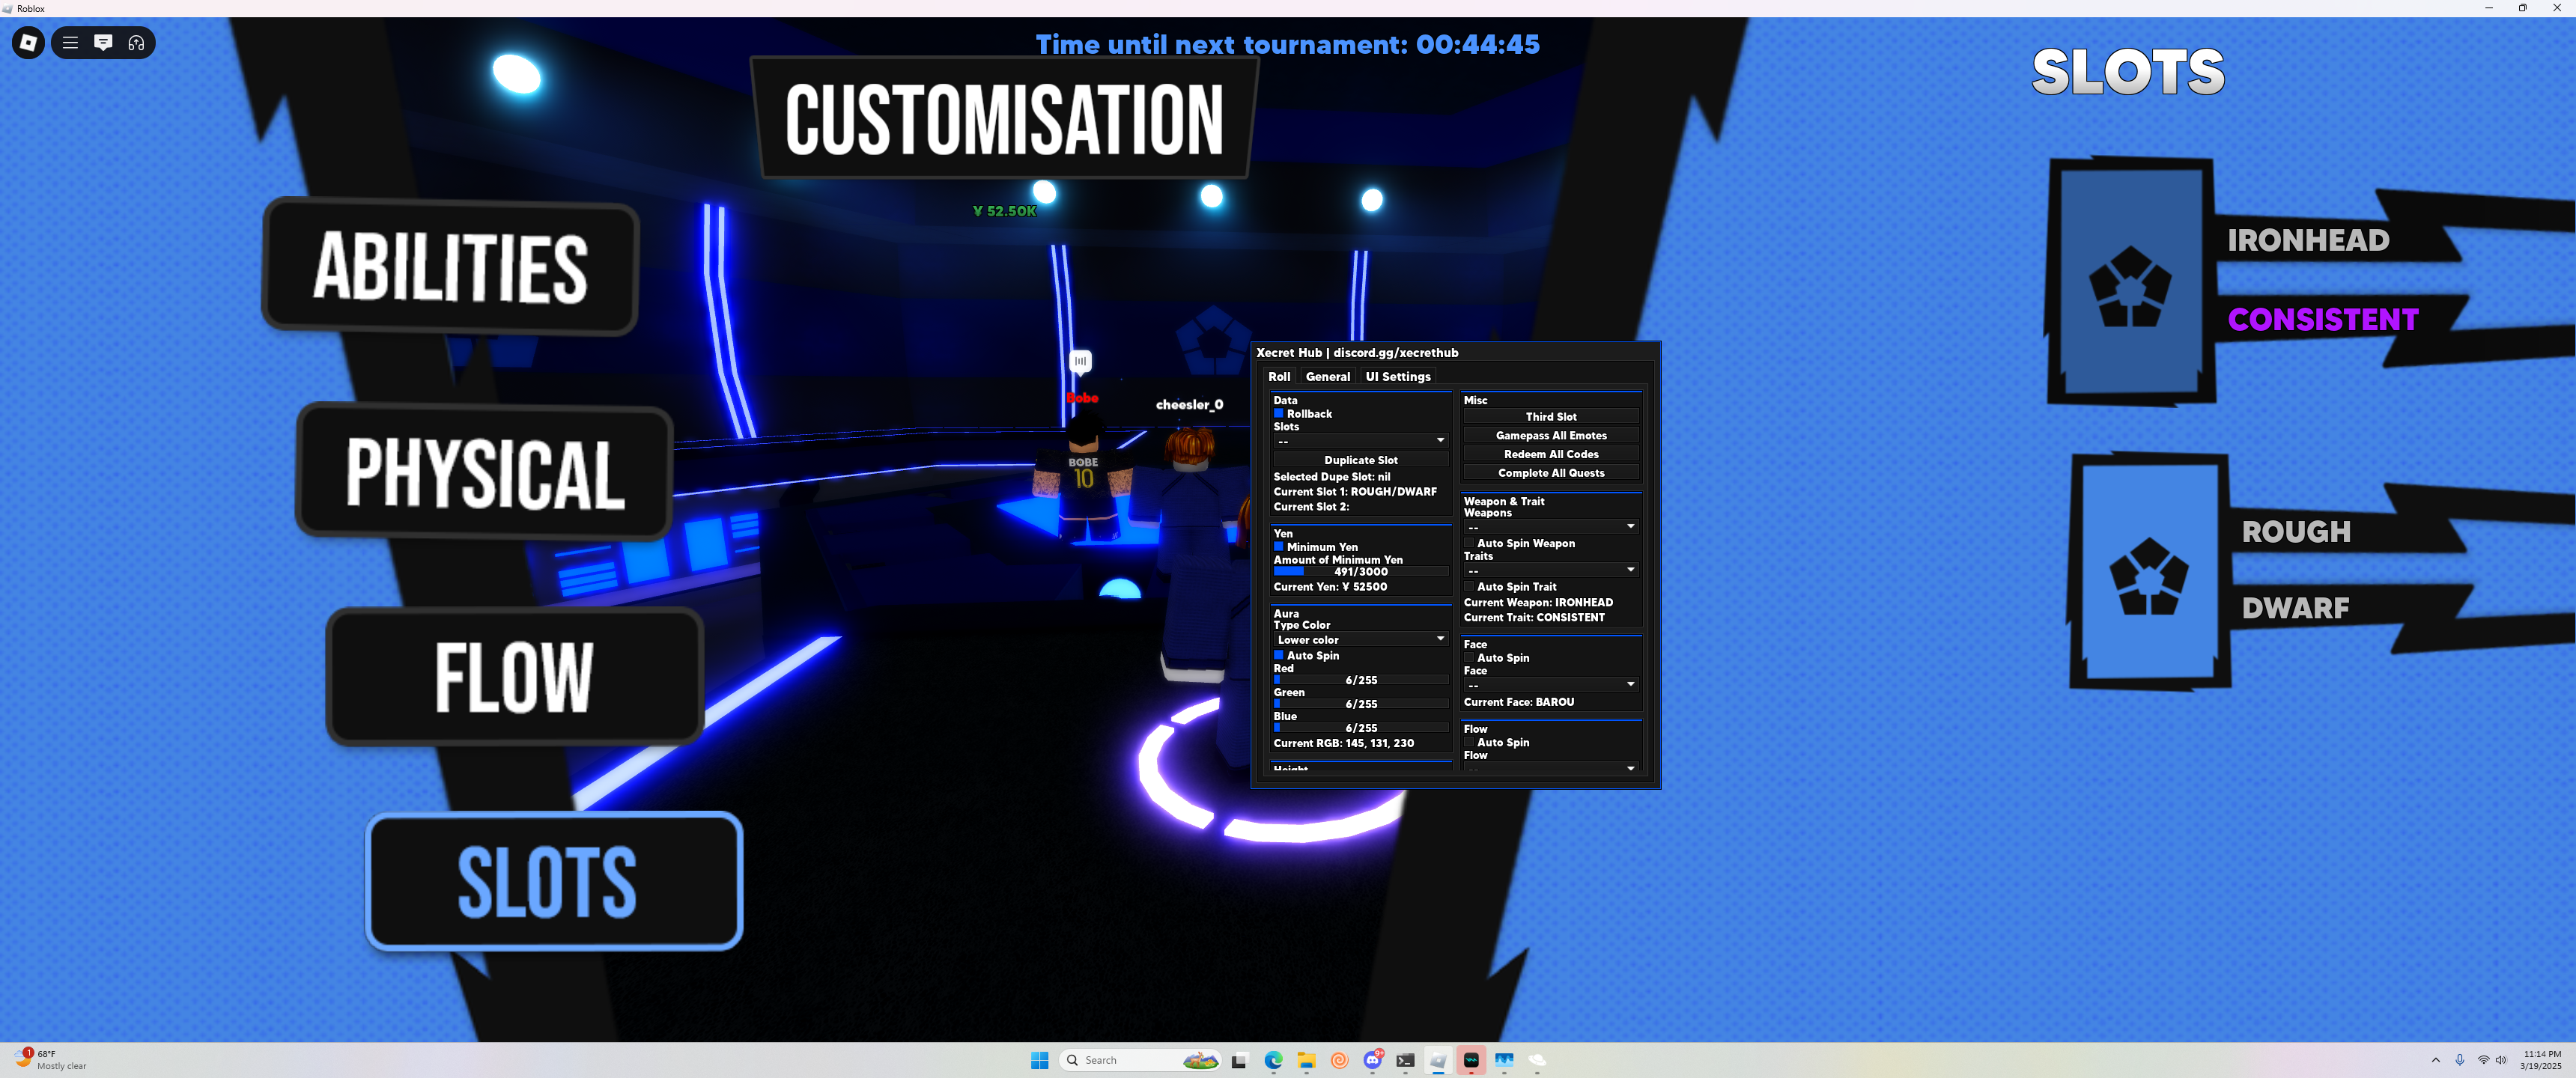Click the speech bubble above Bobe
Viewport: 2576px width, 1078px height.
click(x=1080, y=361)
